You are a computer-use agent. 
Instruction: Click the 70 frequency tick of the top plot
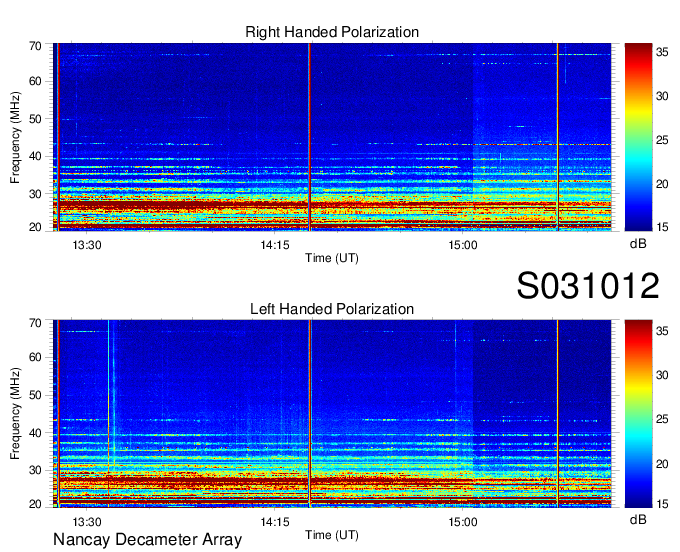pyautogui.click(x=36, y=46)
